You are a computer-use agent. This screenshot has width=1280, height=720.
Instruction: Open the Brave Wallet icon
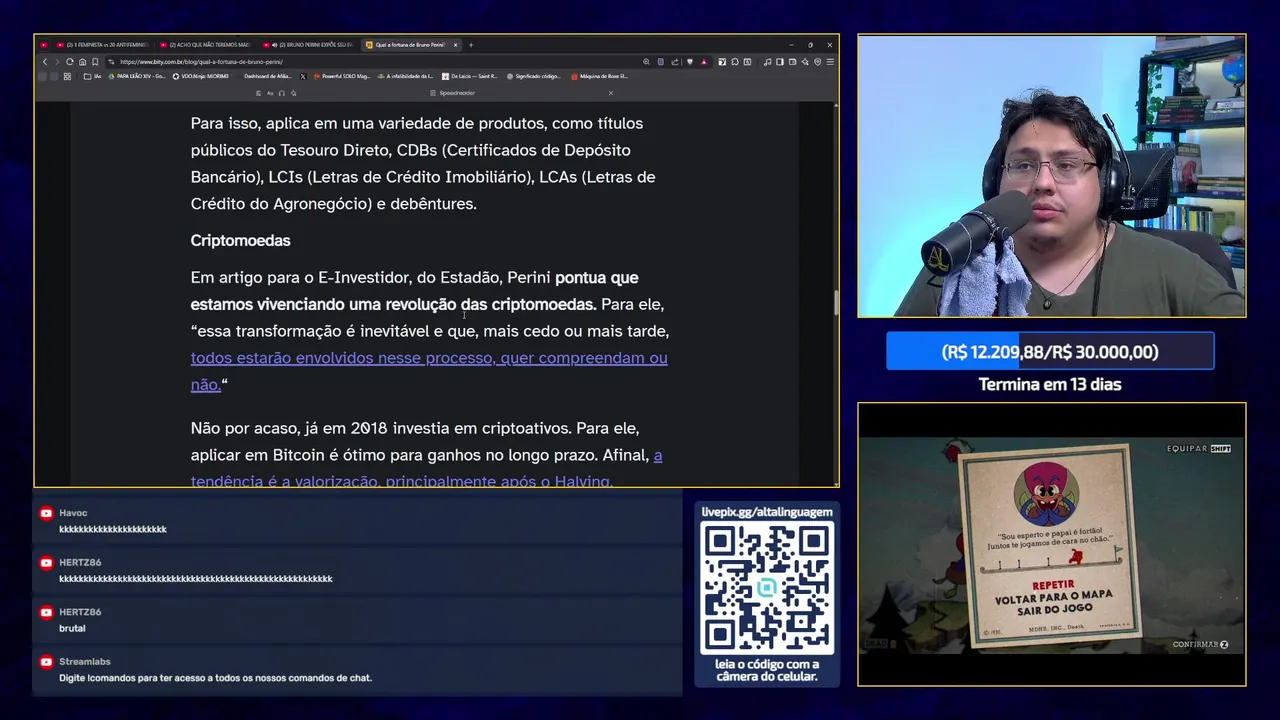click(x=792, y=62)
